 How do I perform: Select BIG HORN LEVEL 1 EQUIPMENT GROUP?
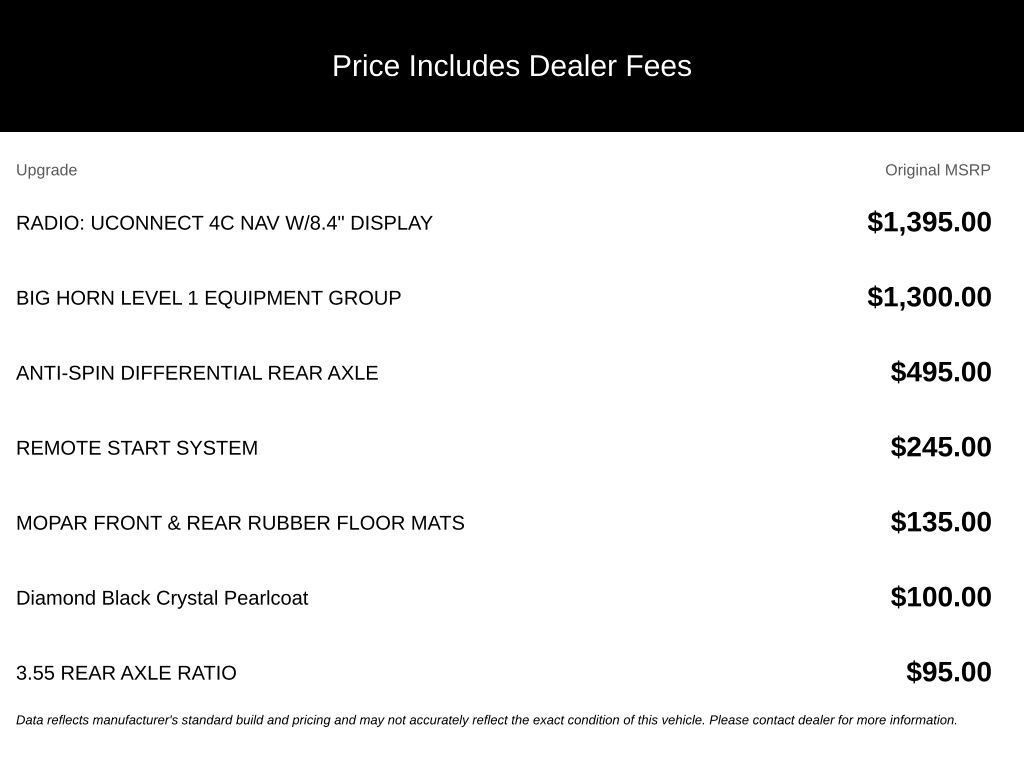[x=208, y=298]
